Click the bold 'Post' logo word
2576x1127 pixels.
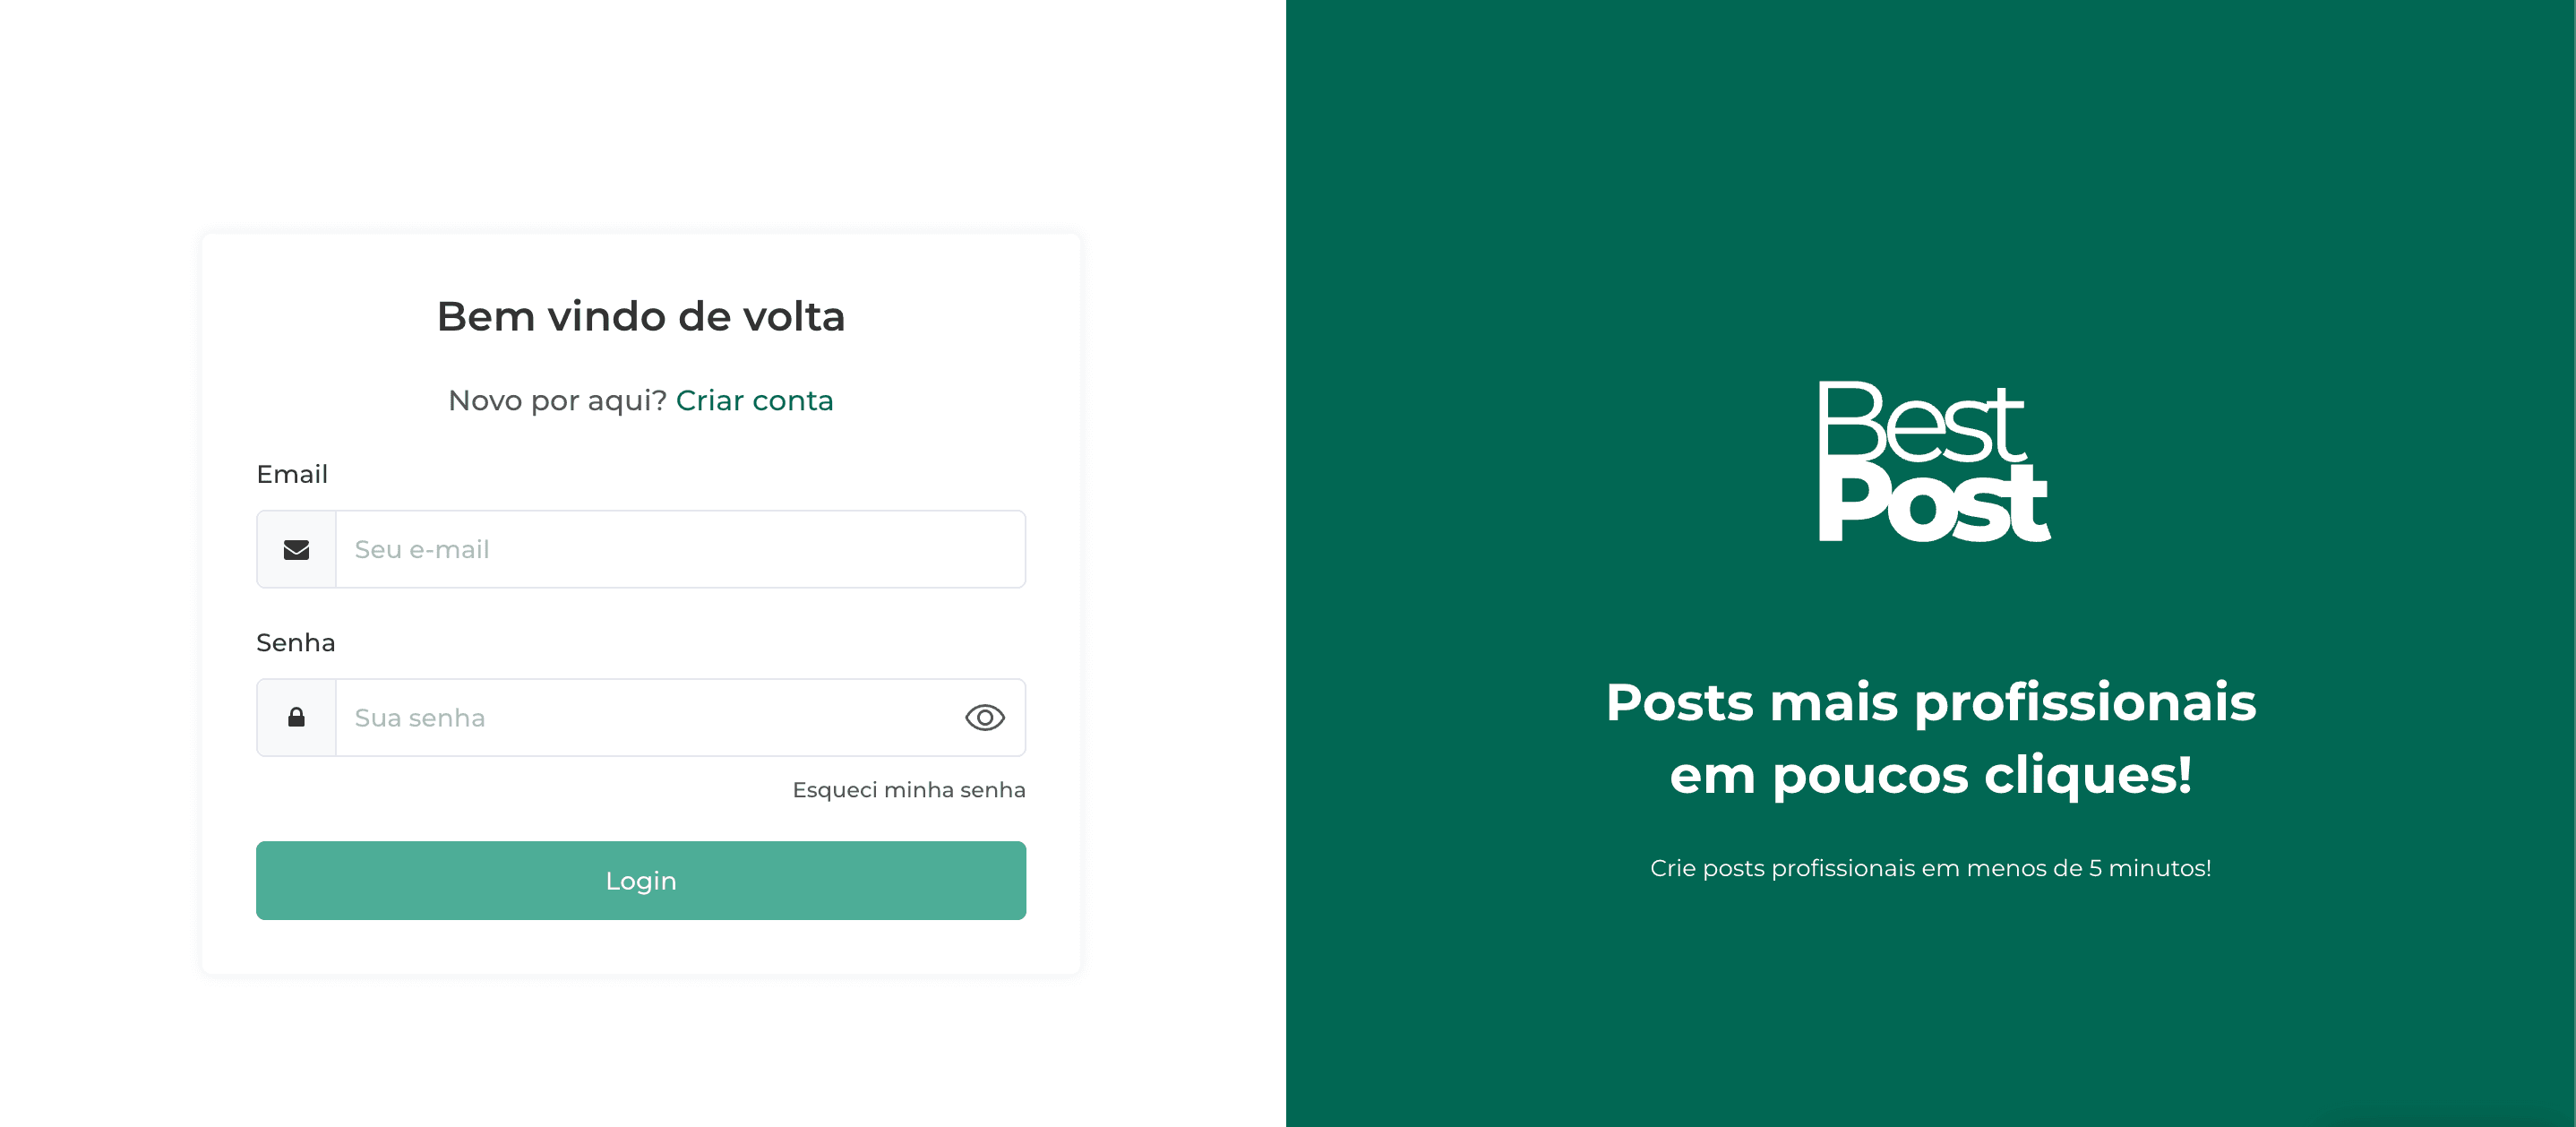(1933, 506)
